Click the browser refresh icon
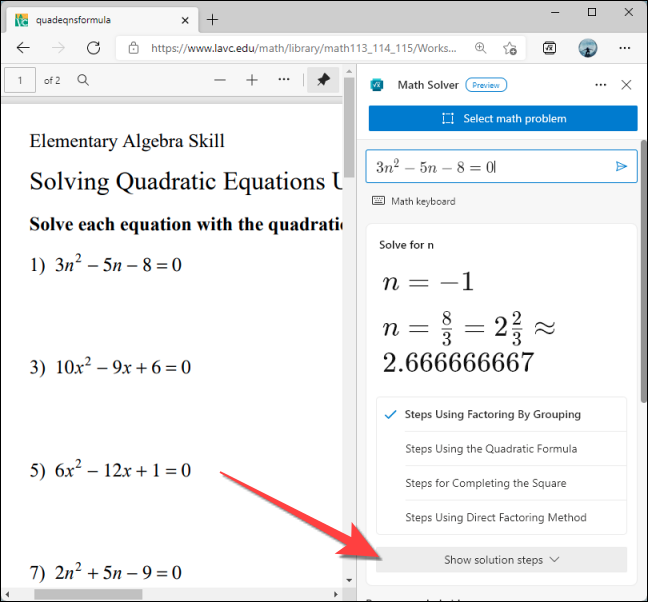Image resolution: width=648 pixels, height=602 pixels. (93, 48)
